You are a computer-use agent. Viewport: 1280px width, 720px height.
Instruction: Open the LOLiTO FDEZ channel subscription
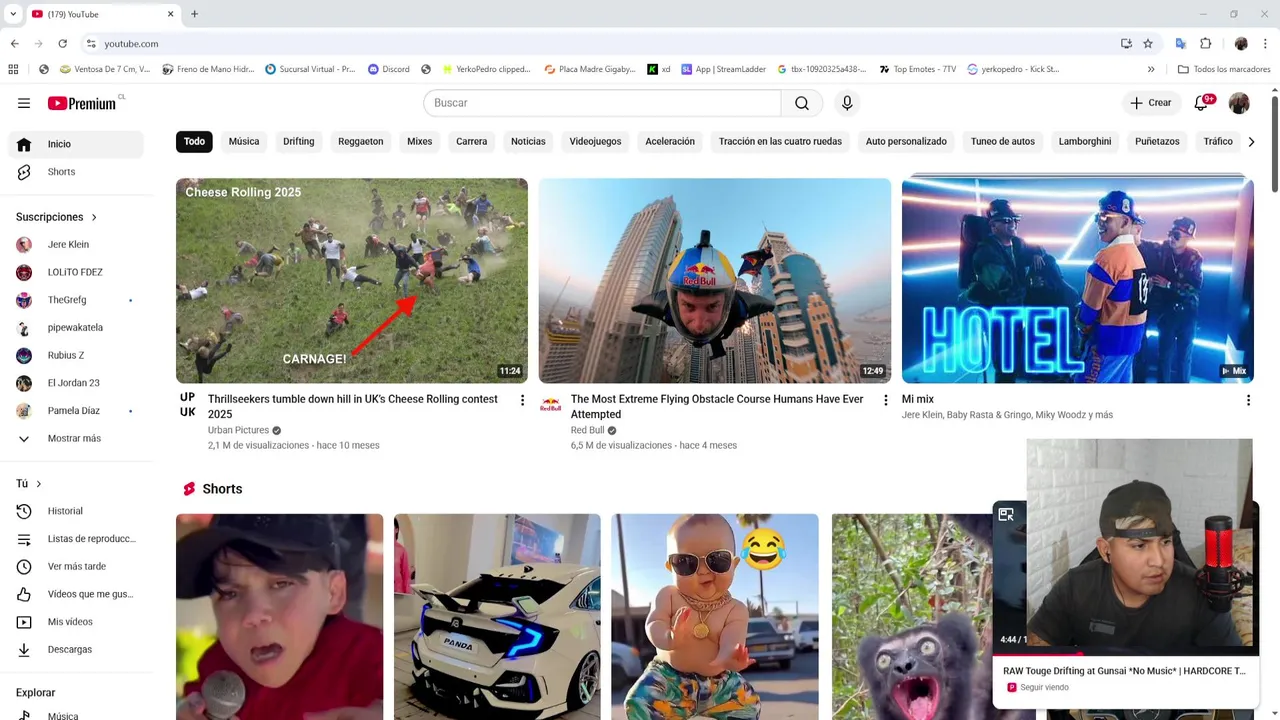(x=76, y=272)
